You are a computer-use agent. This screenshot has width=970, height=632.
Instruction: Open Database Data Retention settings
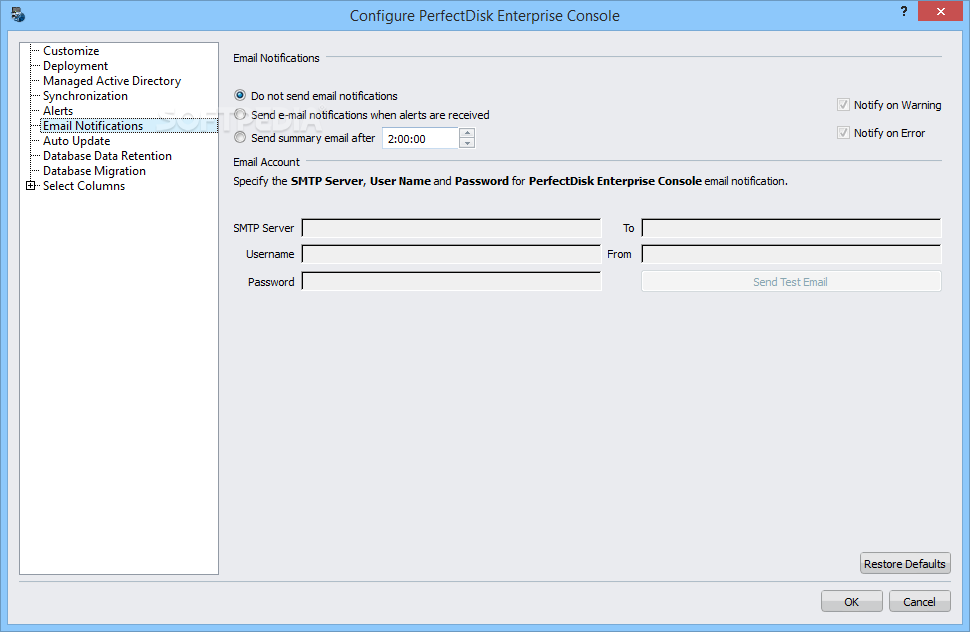tap(108, 156)
